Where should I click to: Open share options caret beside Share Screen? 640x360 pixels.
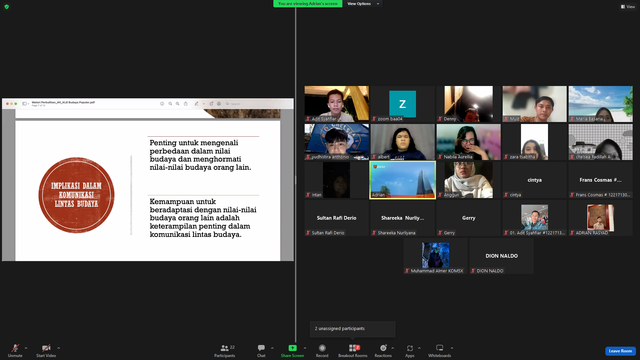tap(305, 348)
